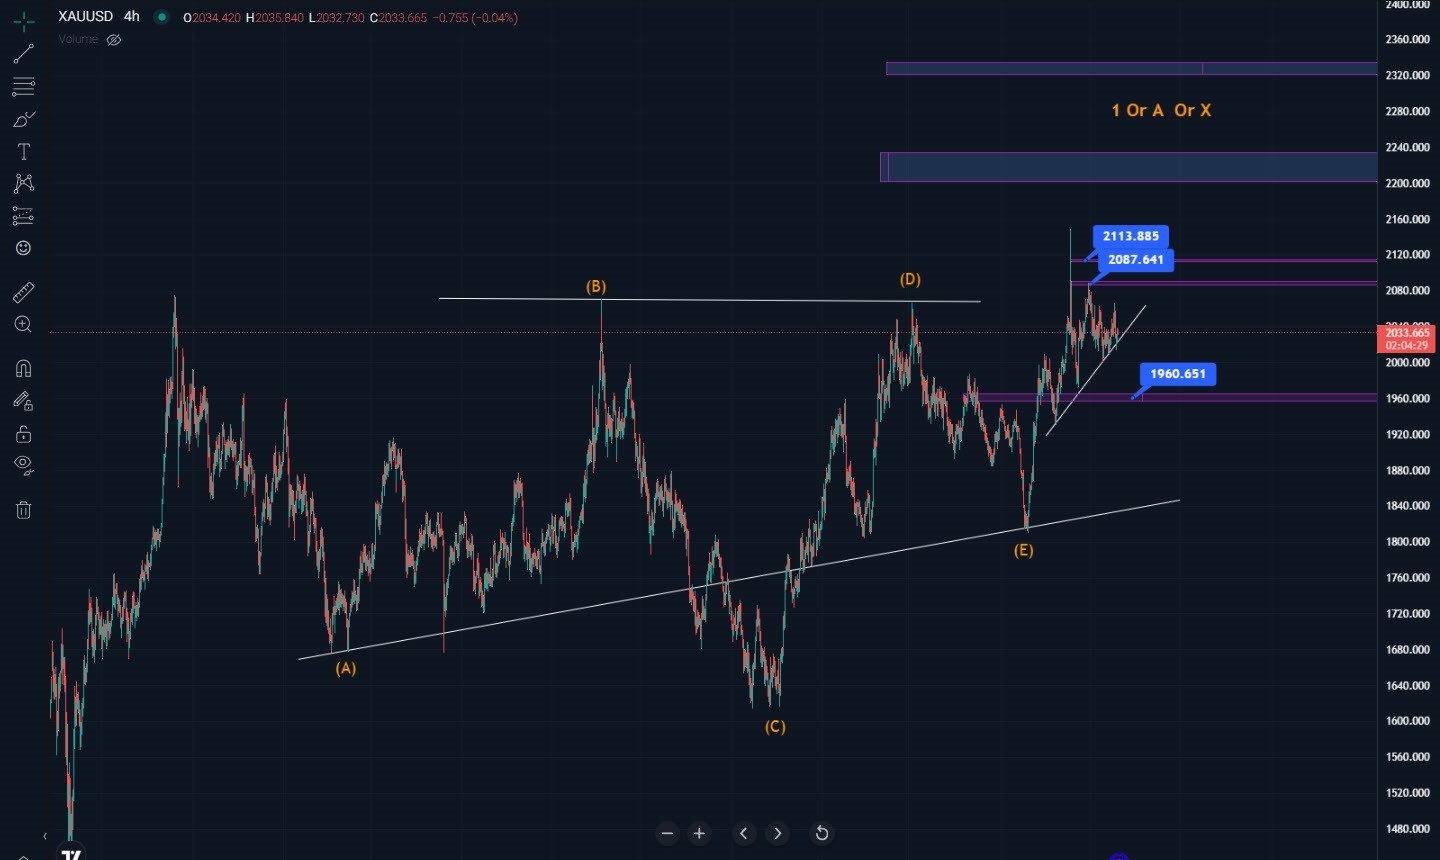
Task: Click the low price L2032.730 value
Action: pos(336,18)
